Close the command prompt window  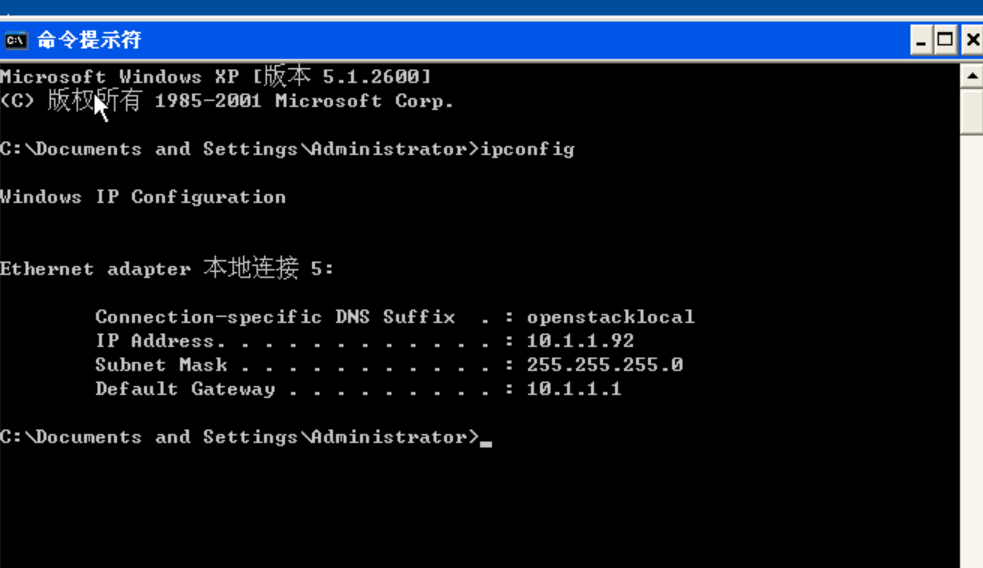[972, 41]
